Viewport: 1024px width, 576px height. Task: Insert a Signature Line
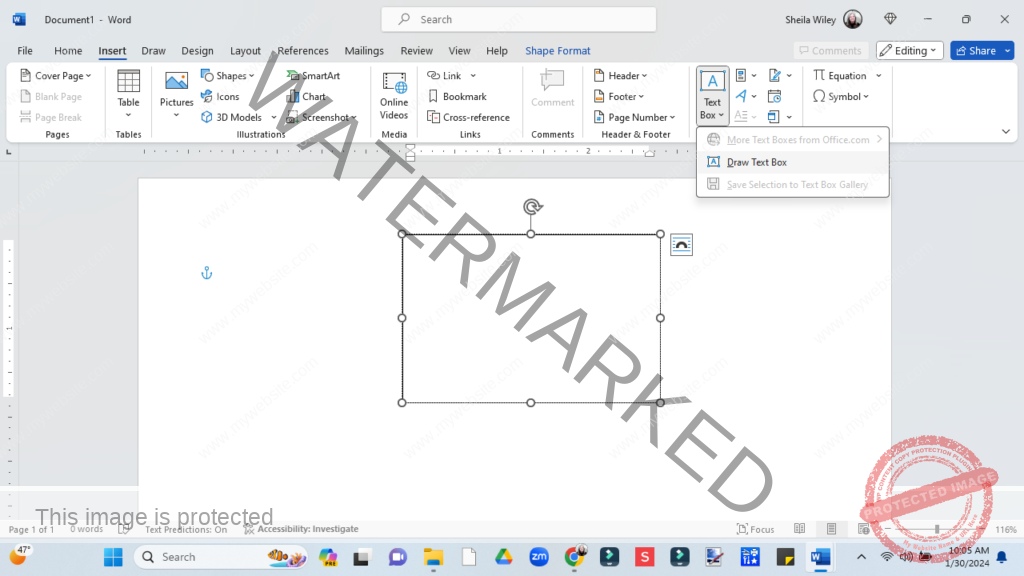(780, 76)
